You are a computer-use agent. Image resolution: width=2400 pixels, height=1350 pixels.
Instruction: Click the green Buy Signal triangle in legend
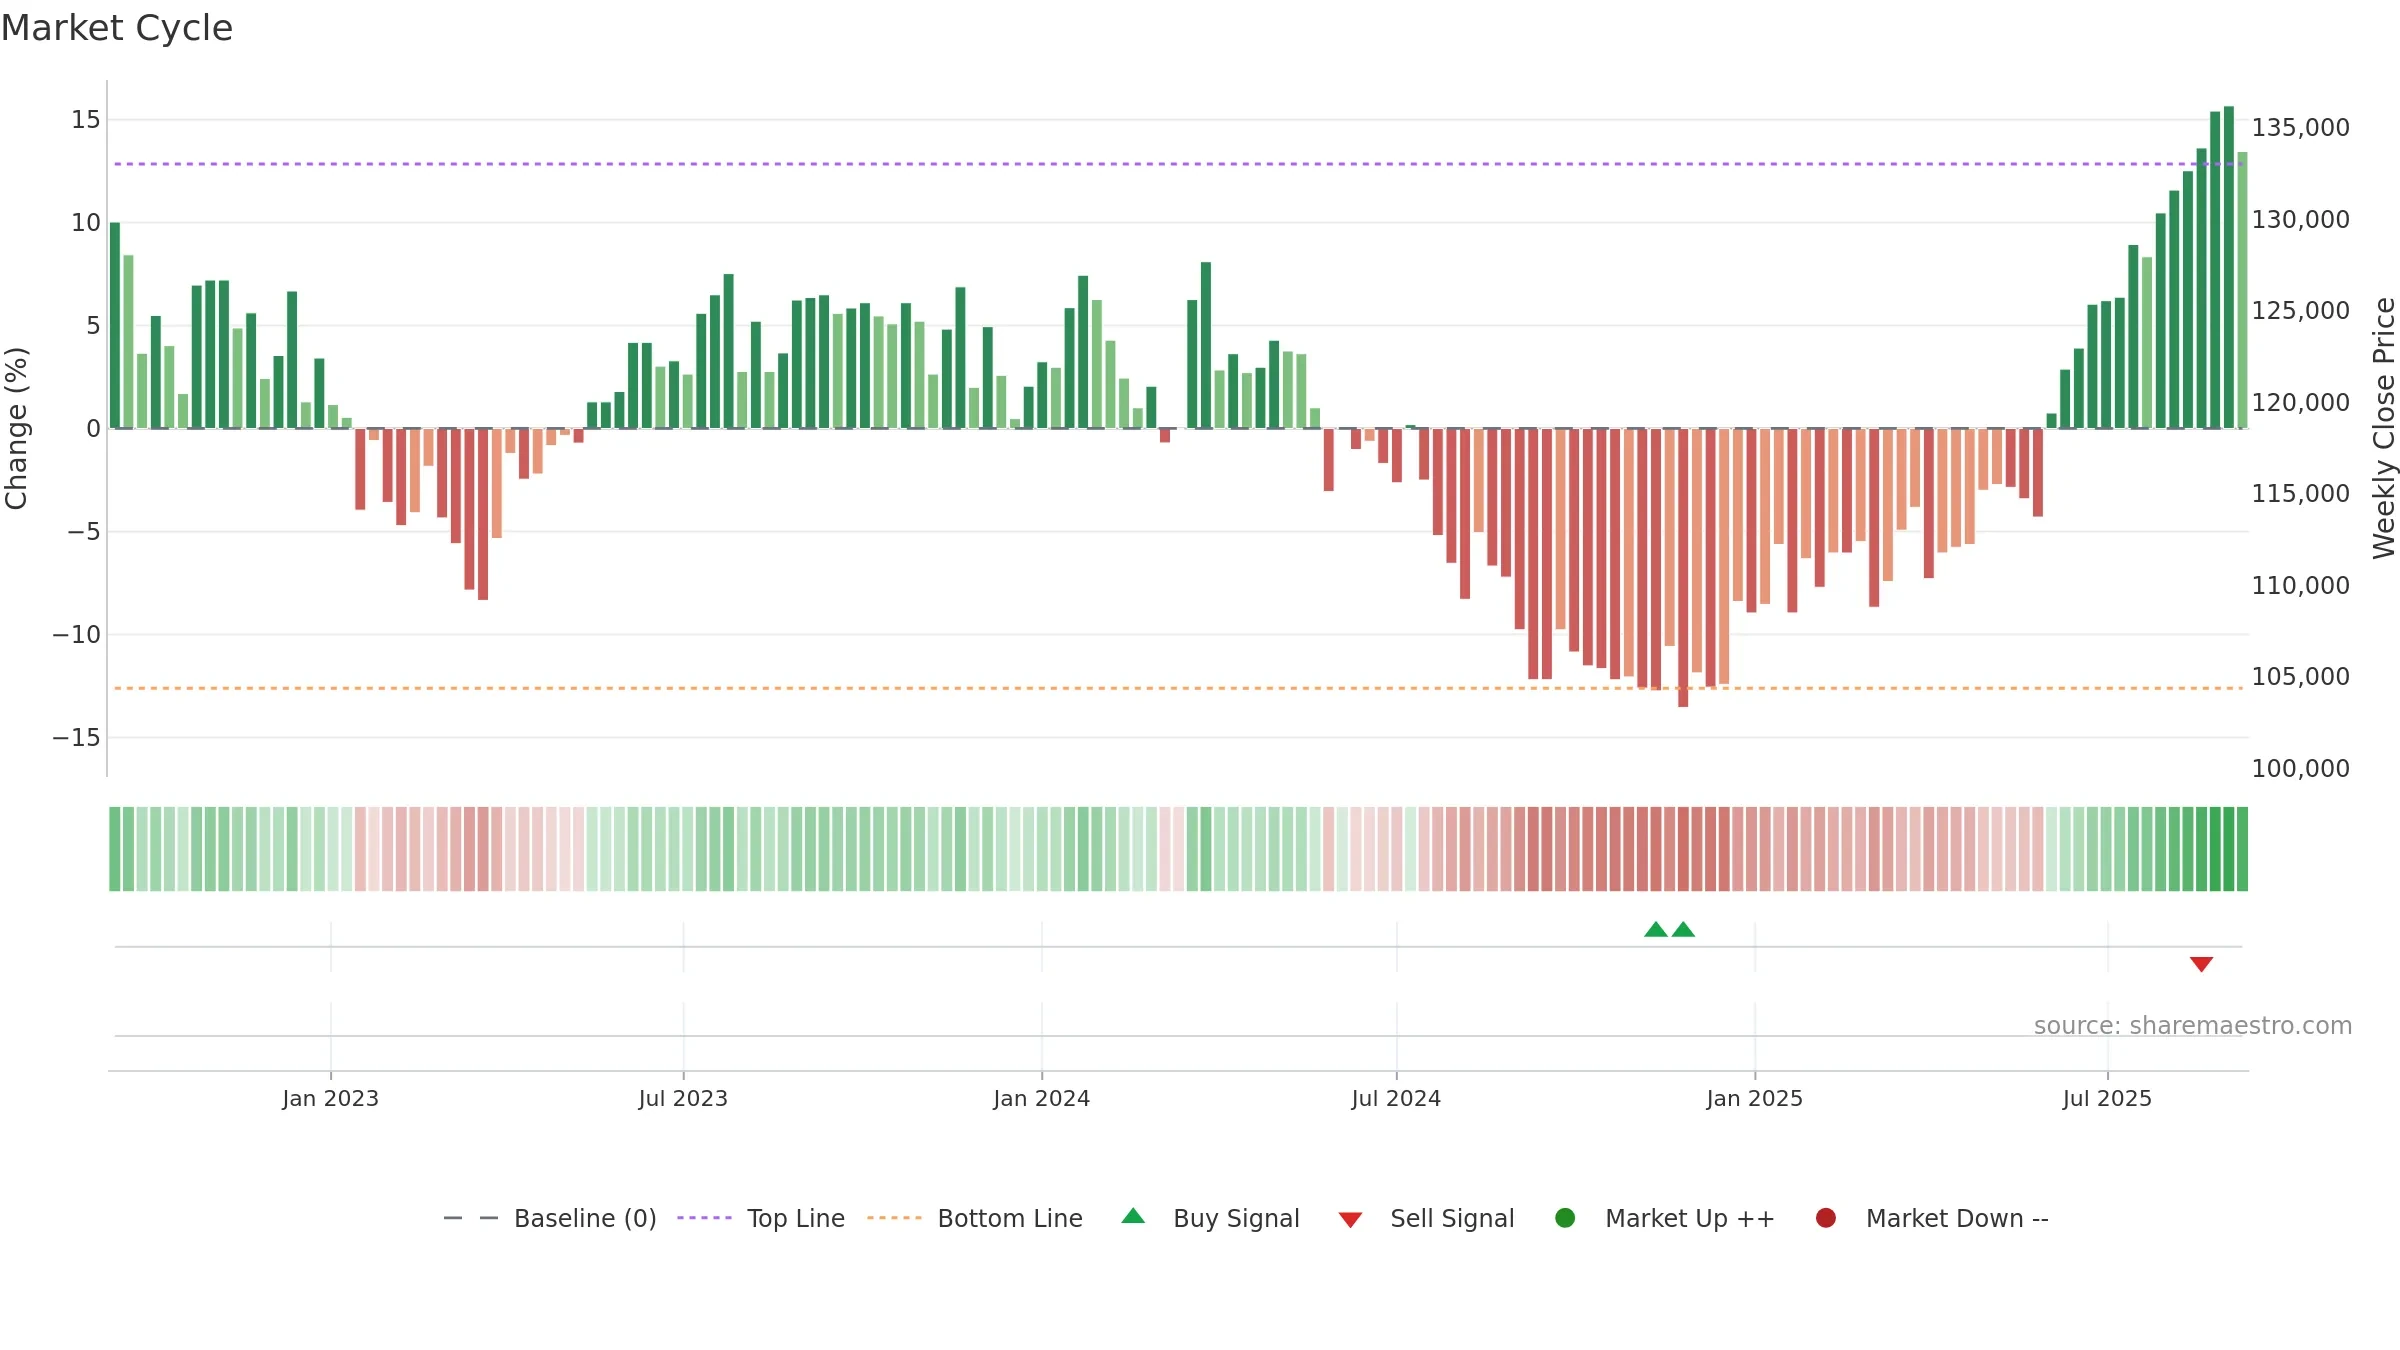1133,1216
